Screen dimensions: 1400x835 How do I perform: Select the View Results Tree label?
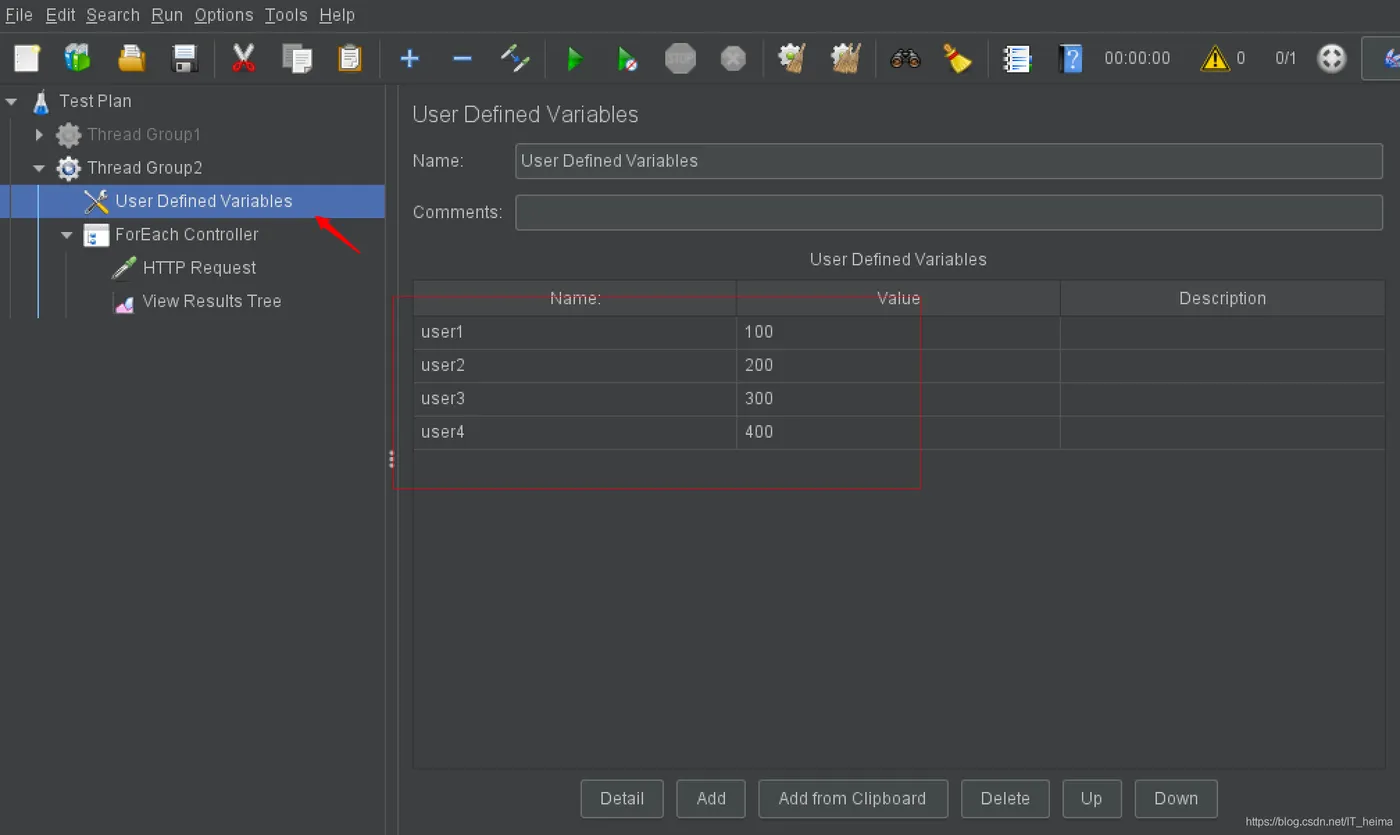pos(212,302)
